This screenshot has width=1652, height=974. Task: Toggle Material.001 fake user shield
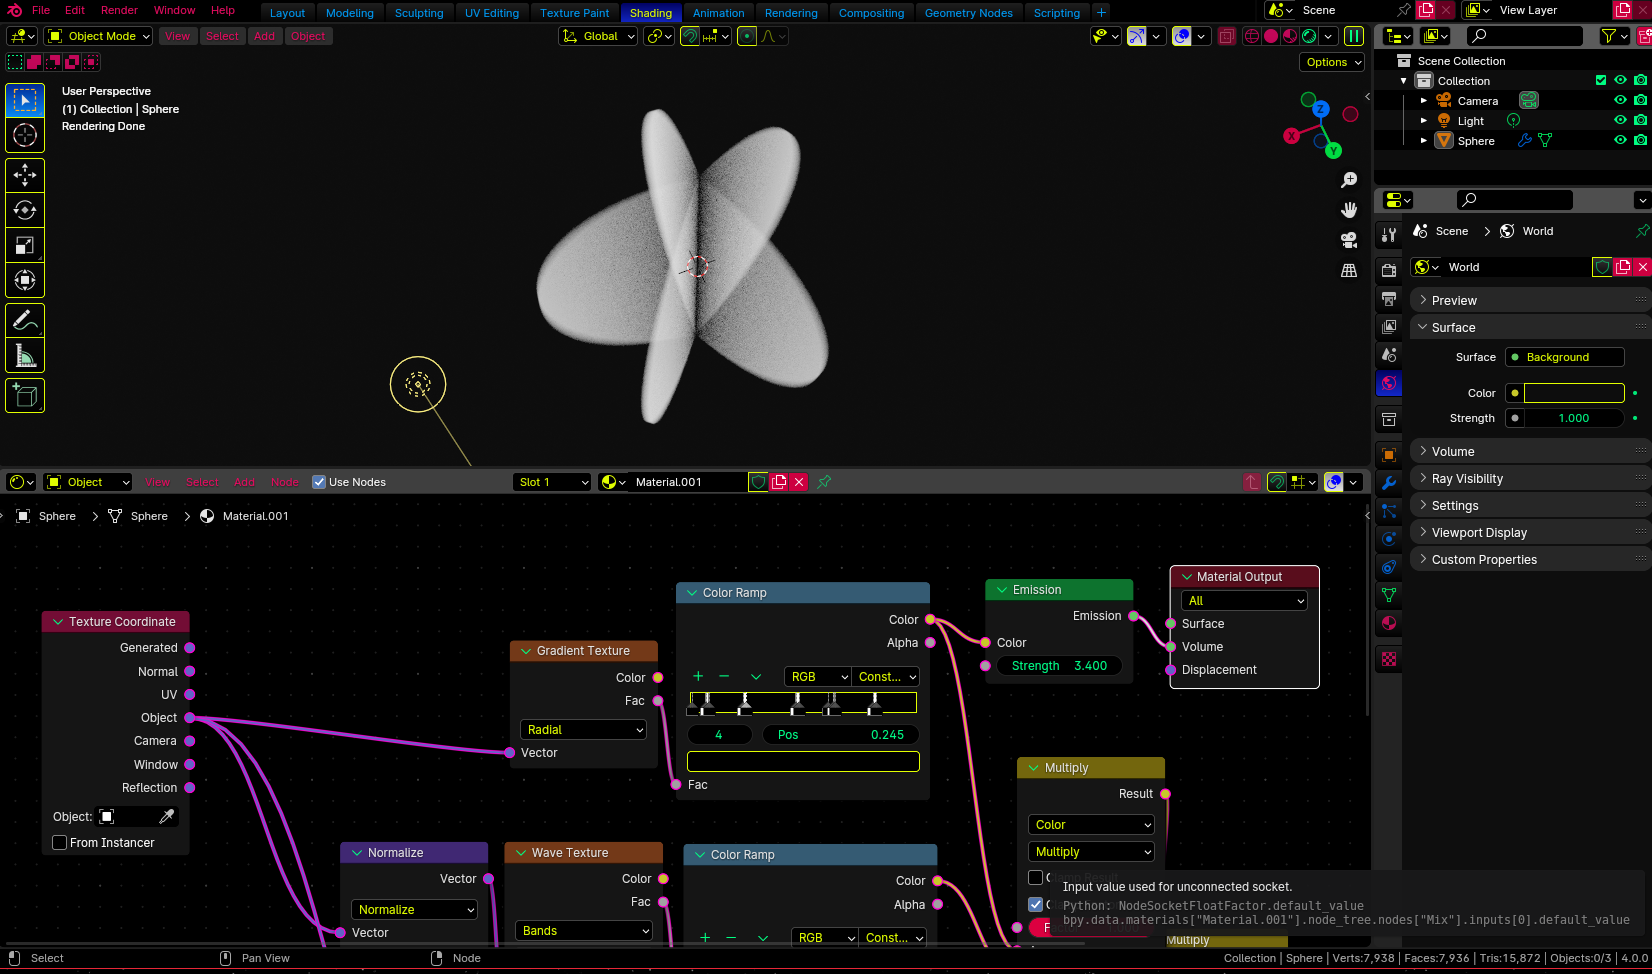[758, 482]
